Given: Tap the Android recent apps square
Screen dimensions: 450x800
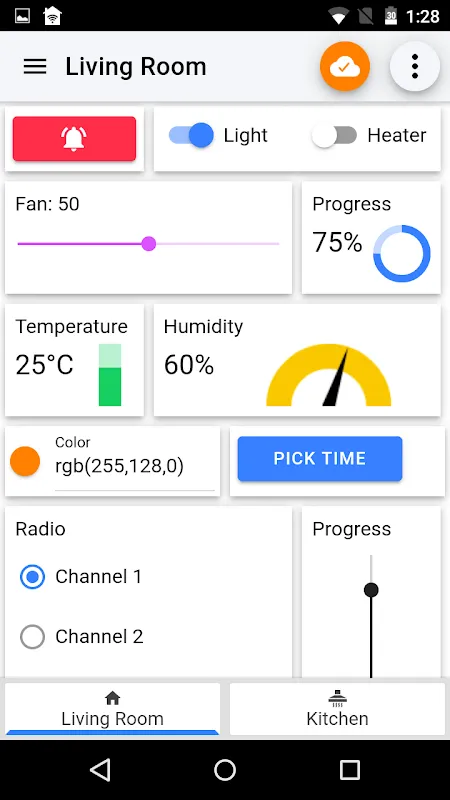Looking at the screenshot, I should [x=349, y=769].
